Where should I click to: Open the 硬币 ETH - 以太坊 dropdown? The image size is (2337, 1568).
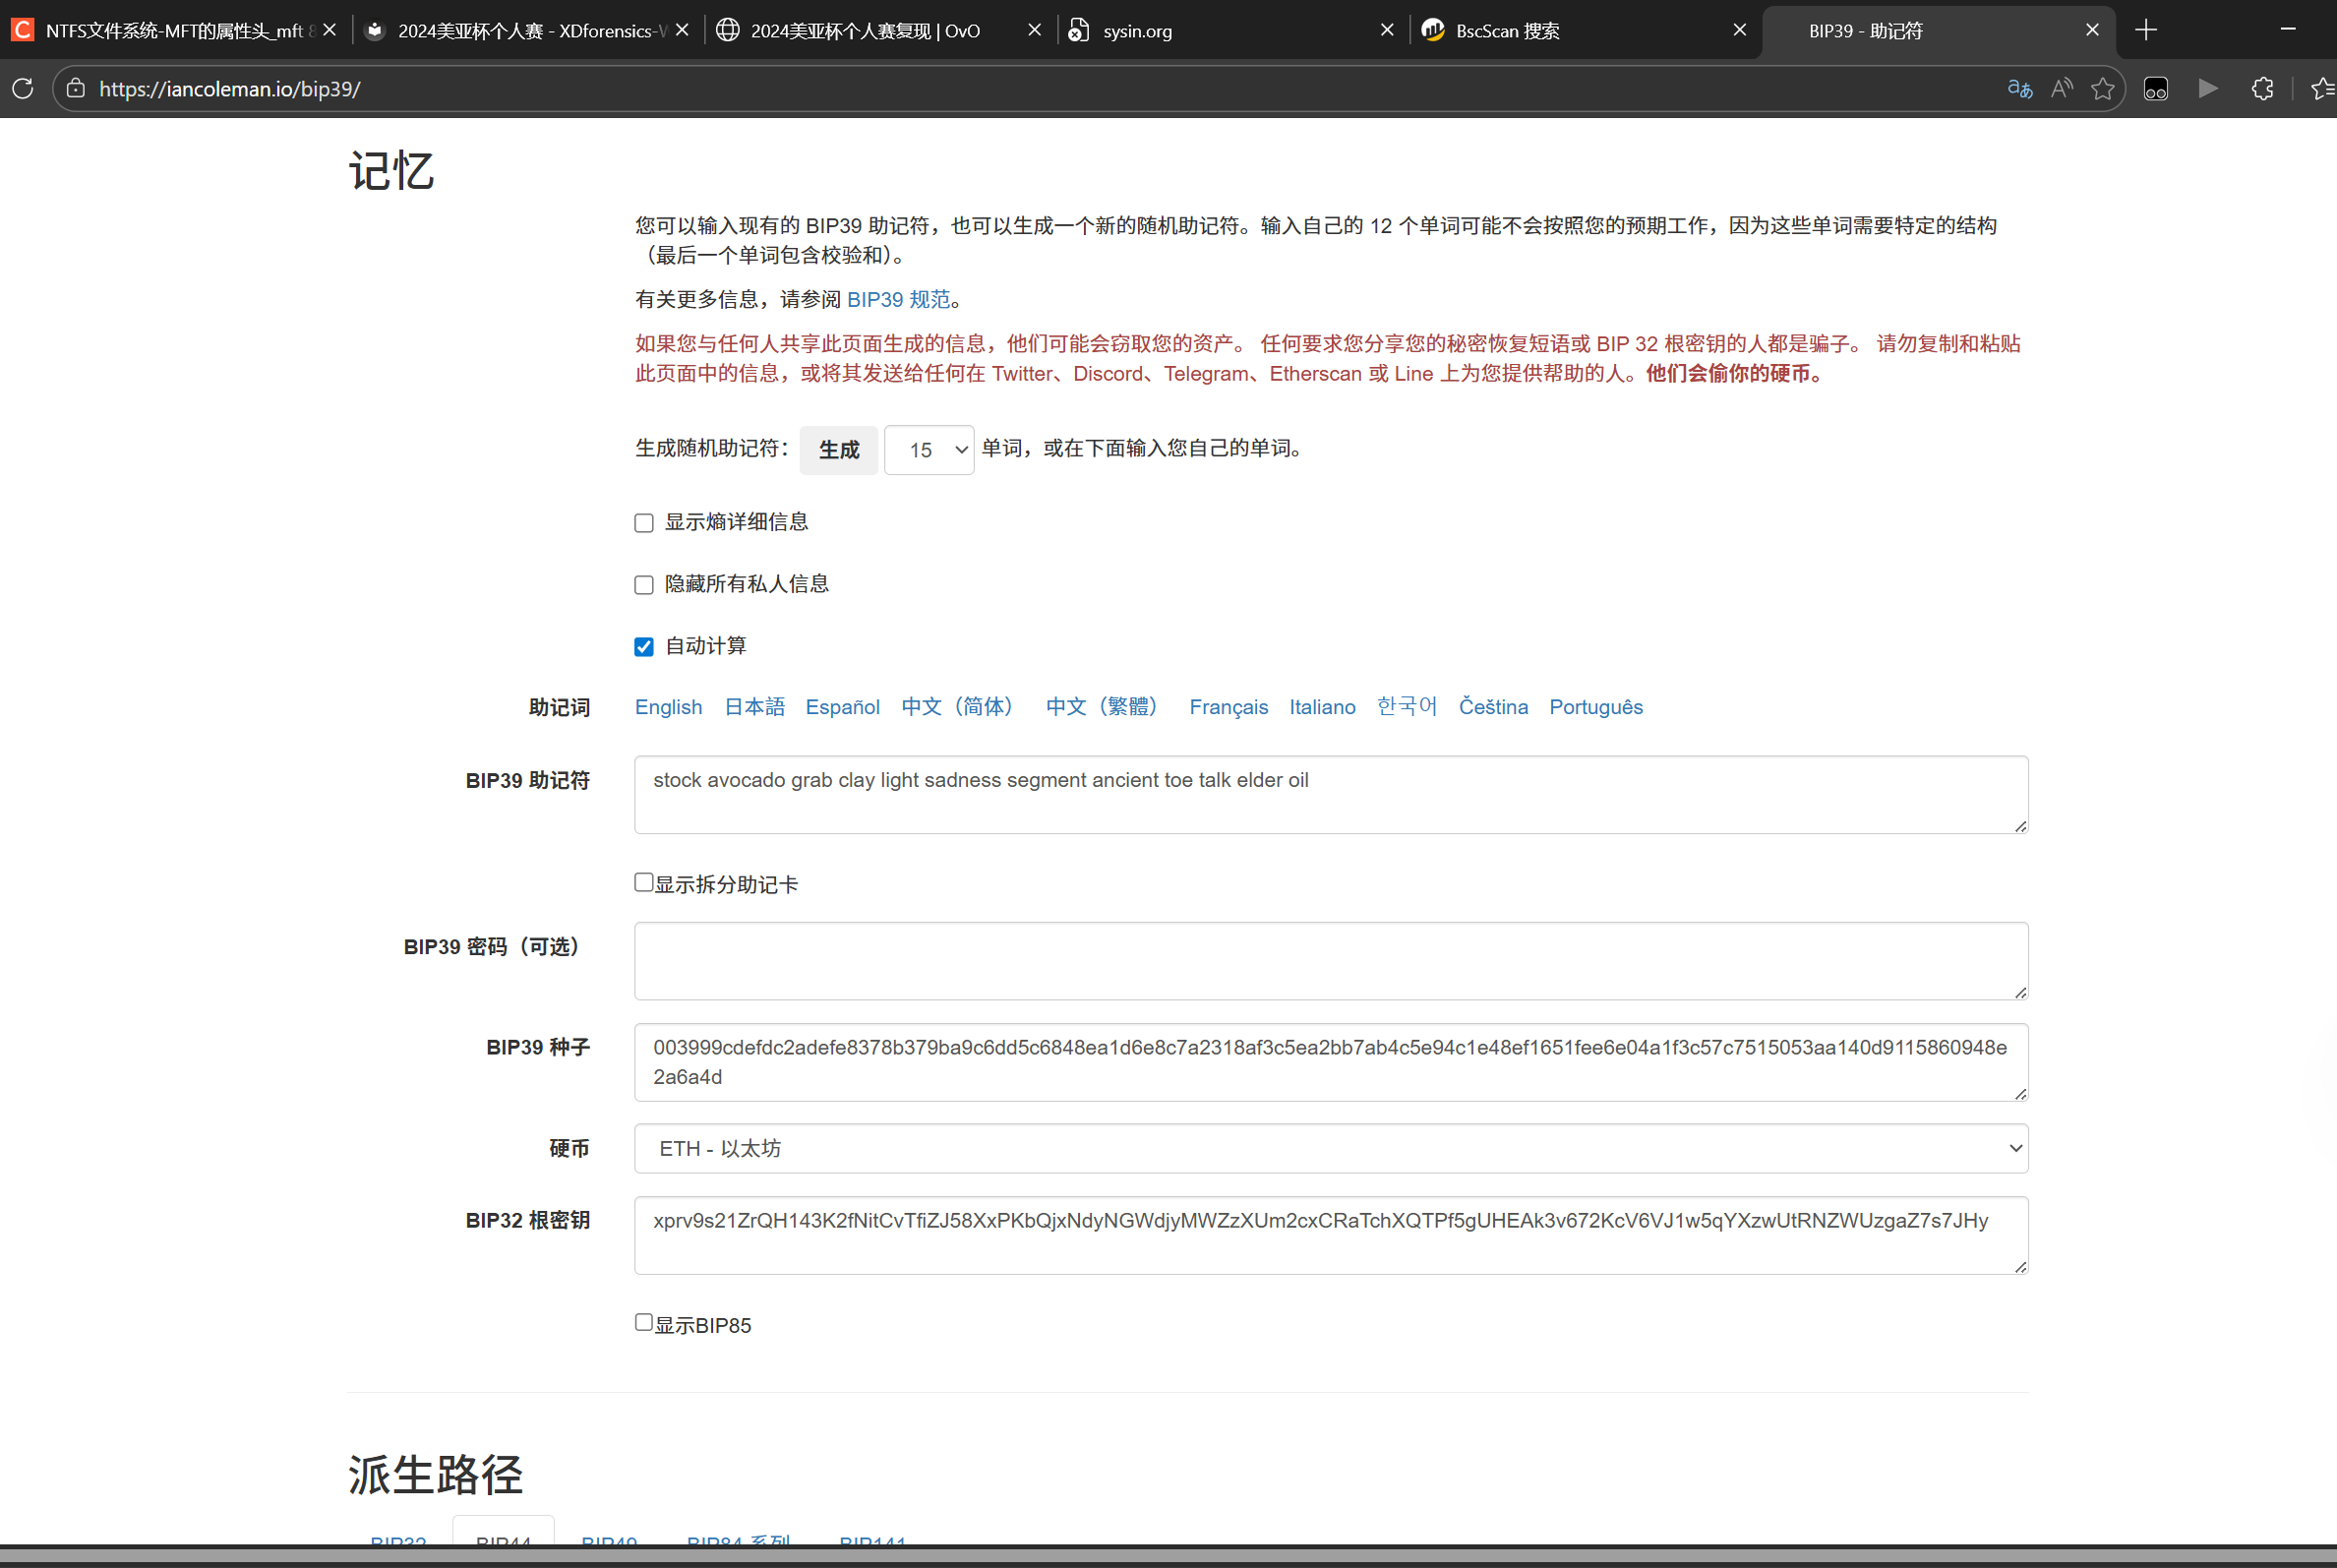pyautogui.click(x=1331, y=1148)
